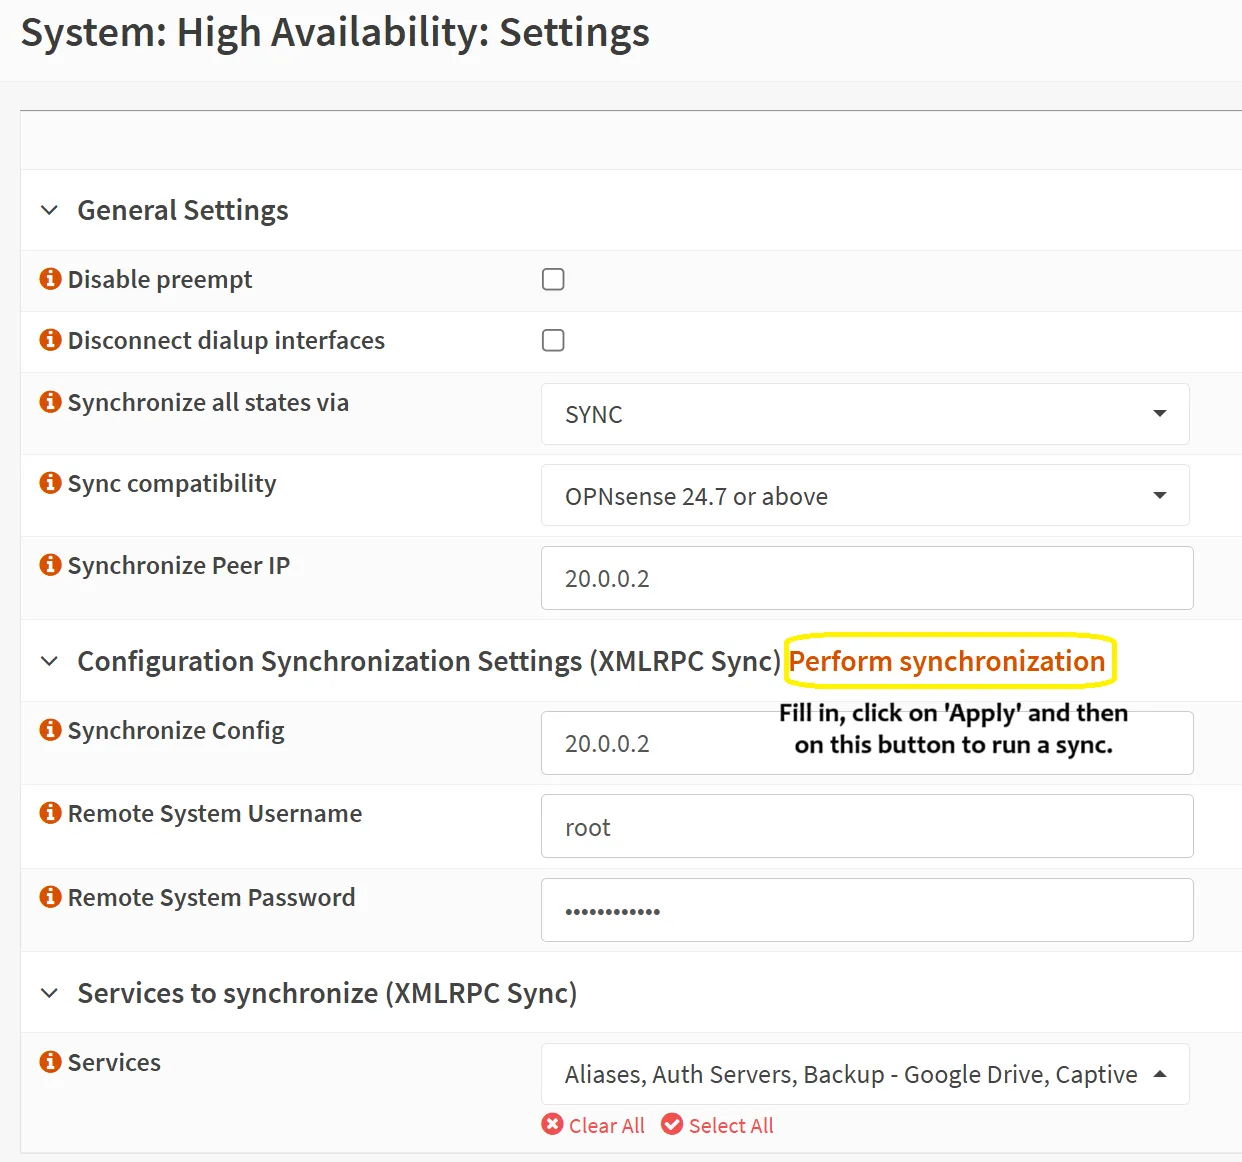
Task: Collapse the Services to synchronize section
Action: pos(49,993)
